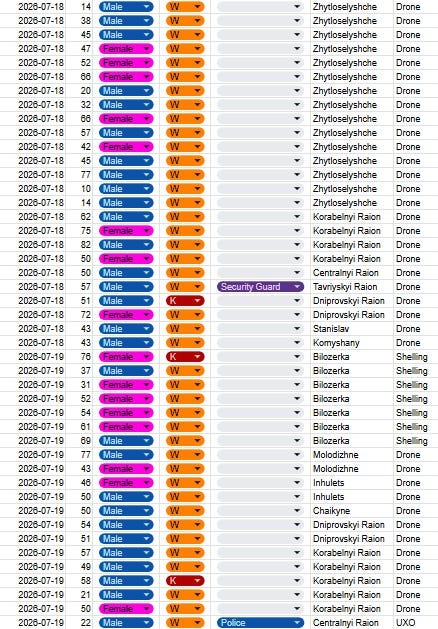Select the Drone cell in the Security Guard row
Screen dimensions: 438x629
tap(416, 287)
